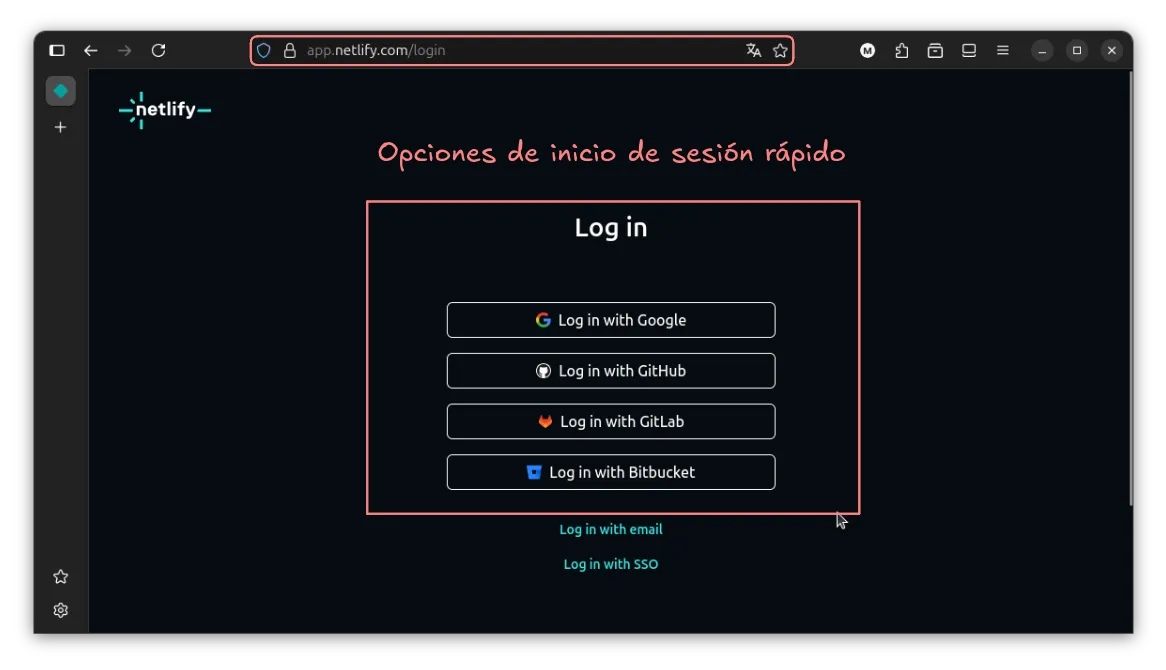Open the Netlify tab in sidebar
Screen dimensions: 1166x670
[x=60, y=91]
